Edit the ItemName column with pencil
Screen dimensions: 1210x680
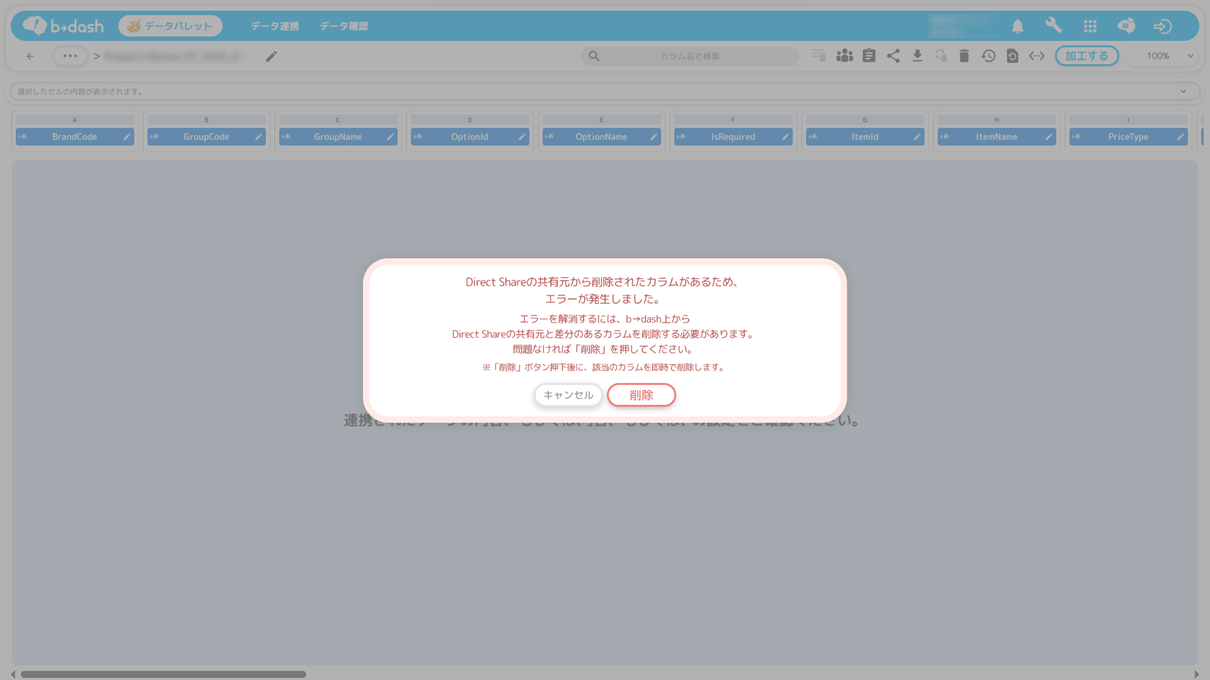point(1049,137)
